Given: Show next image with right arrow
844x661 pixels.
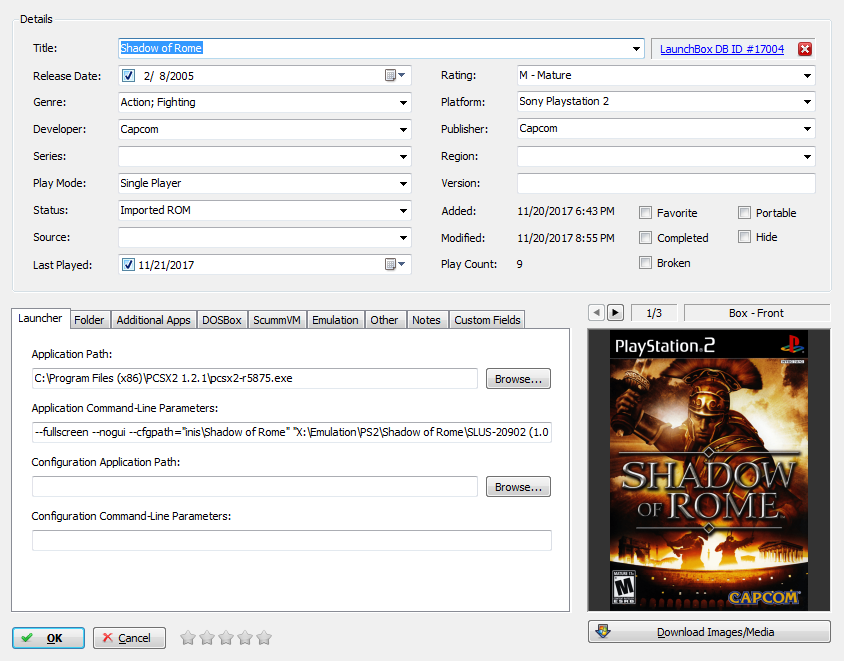Looking at the screenshot, I should click(x=615, y=313).
